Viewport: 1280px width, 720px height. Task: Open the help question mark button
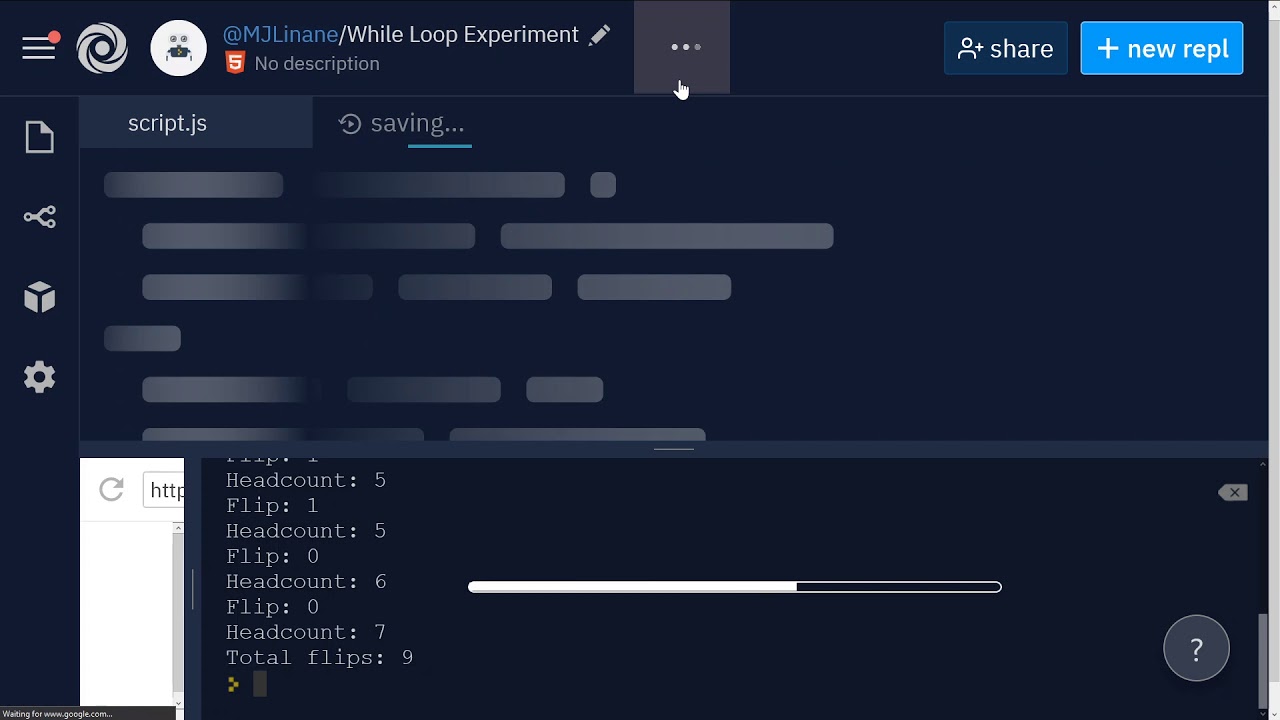click(x=1196, y=648)
